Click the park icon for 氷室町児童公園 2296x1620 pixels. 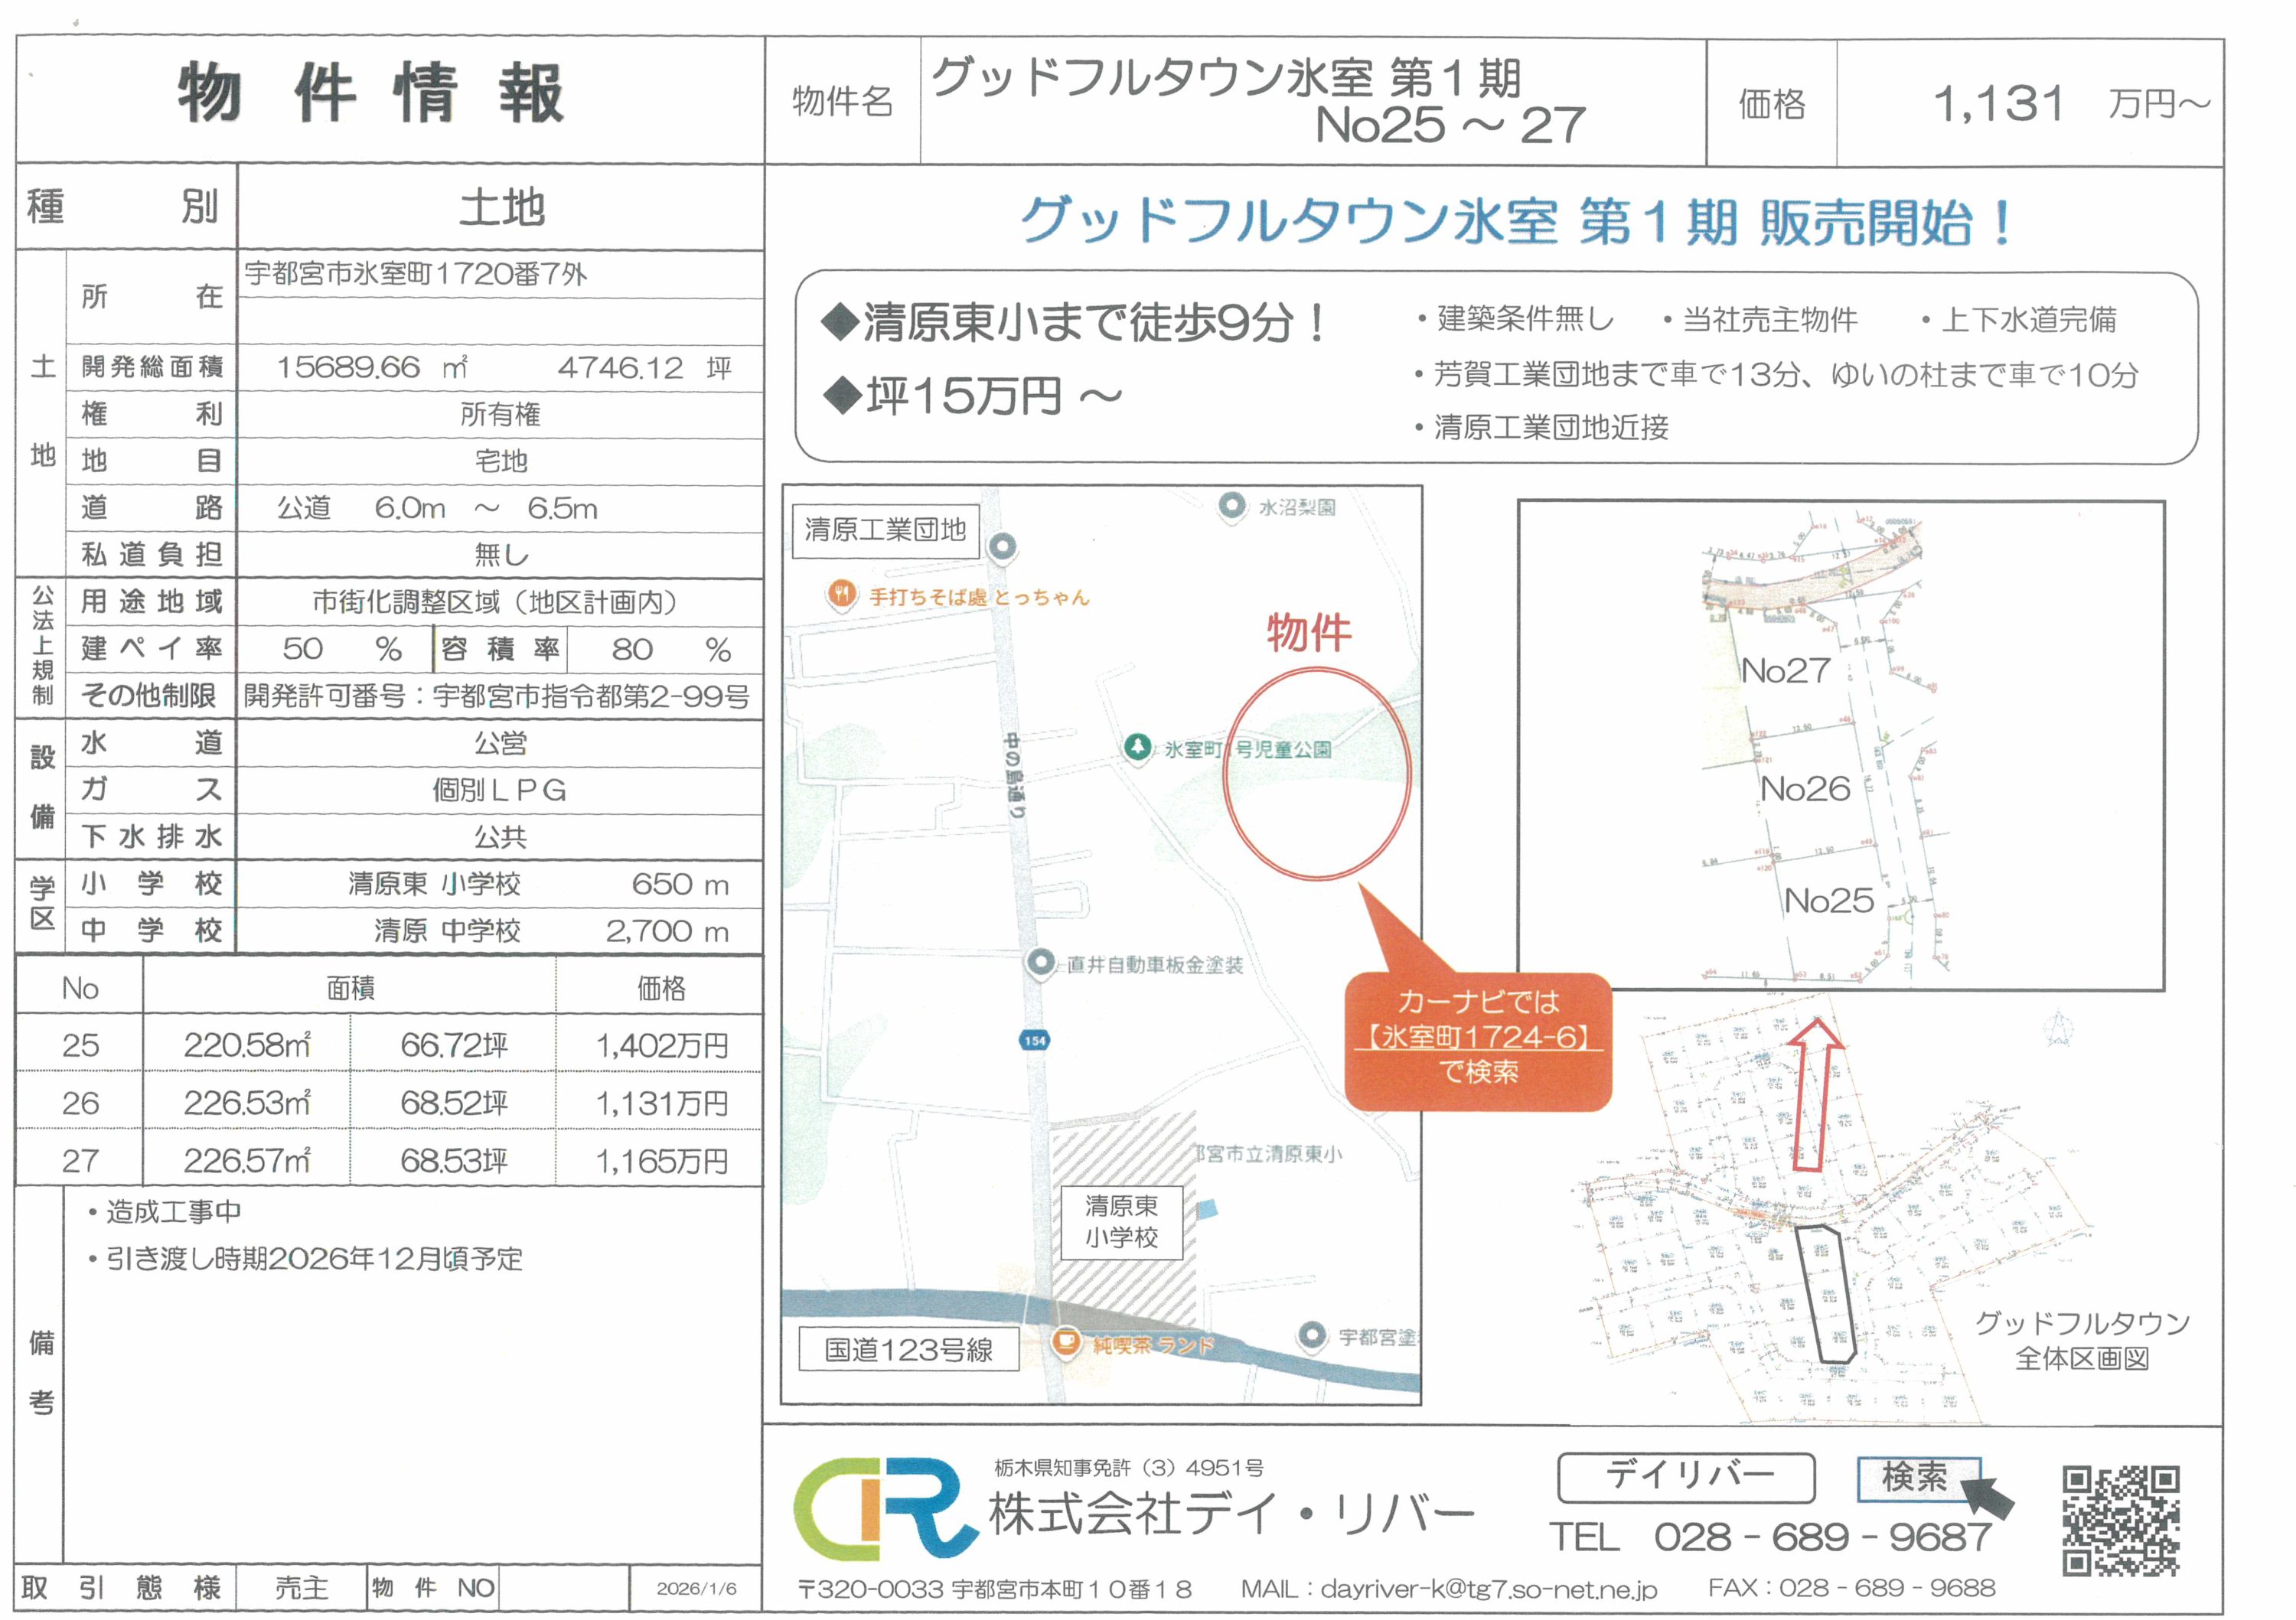tap(1137, 747)
